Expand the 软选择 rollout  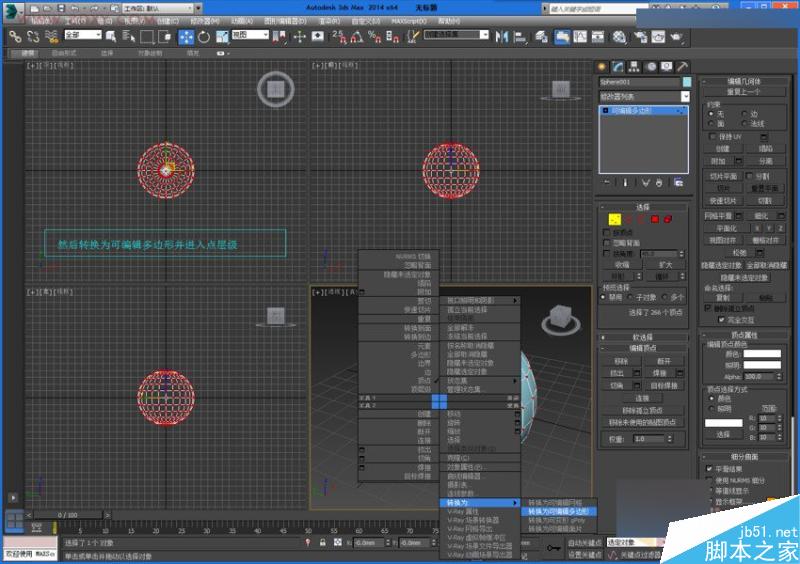[643, 337]
